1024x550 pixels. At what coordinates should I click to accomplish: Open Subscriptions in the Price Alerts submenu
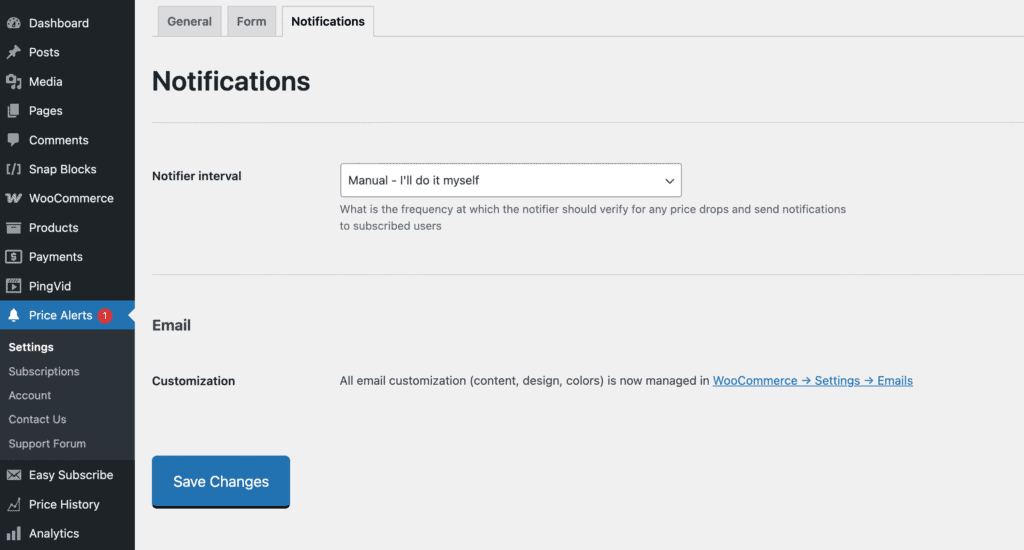click(44, 371)
